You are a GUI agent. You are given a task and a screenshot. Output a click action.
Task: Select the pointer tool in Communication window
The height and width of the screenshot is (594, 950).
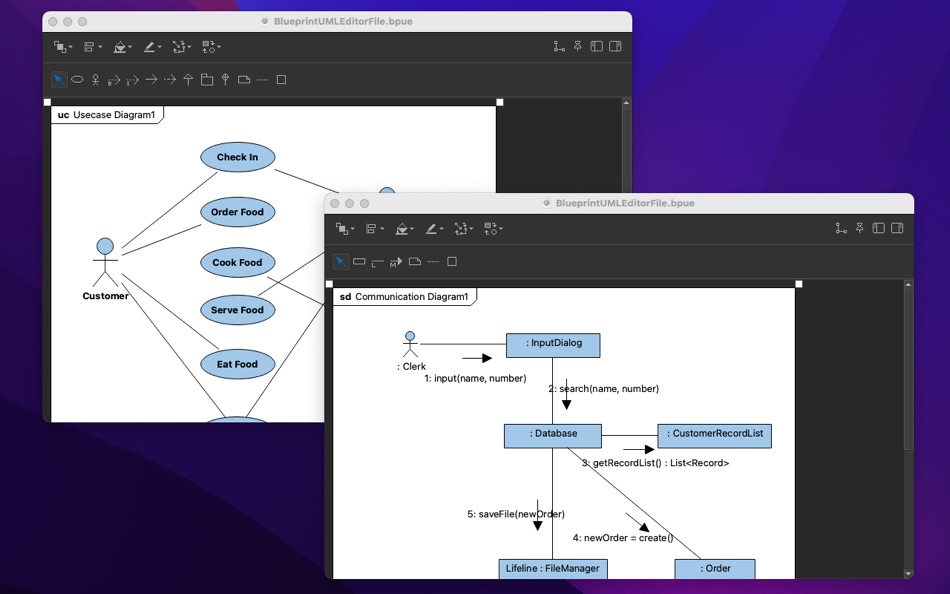coord(340,261)
